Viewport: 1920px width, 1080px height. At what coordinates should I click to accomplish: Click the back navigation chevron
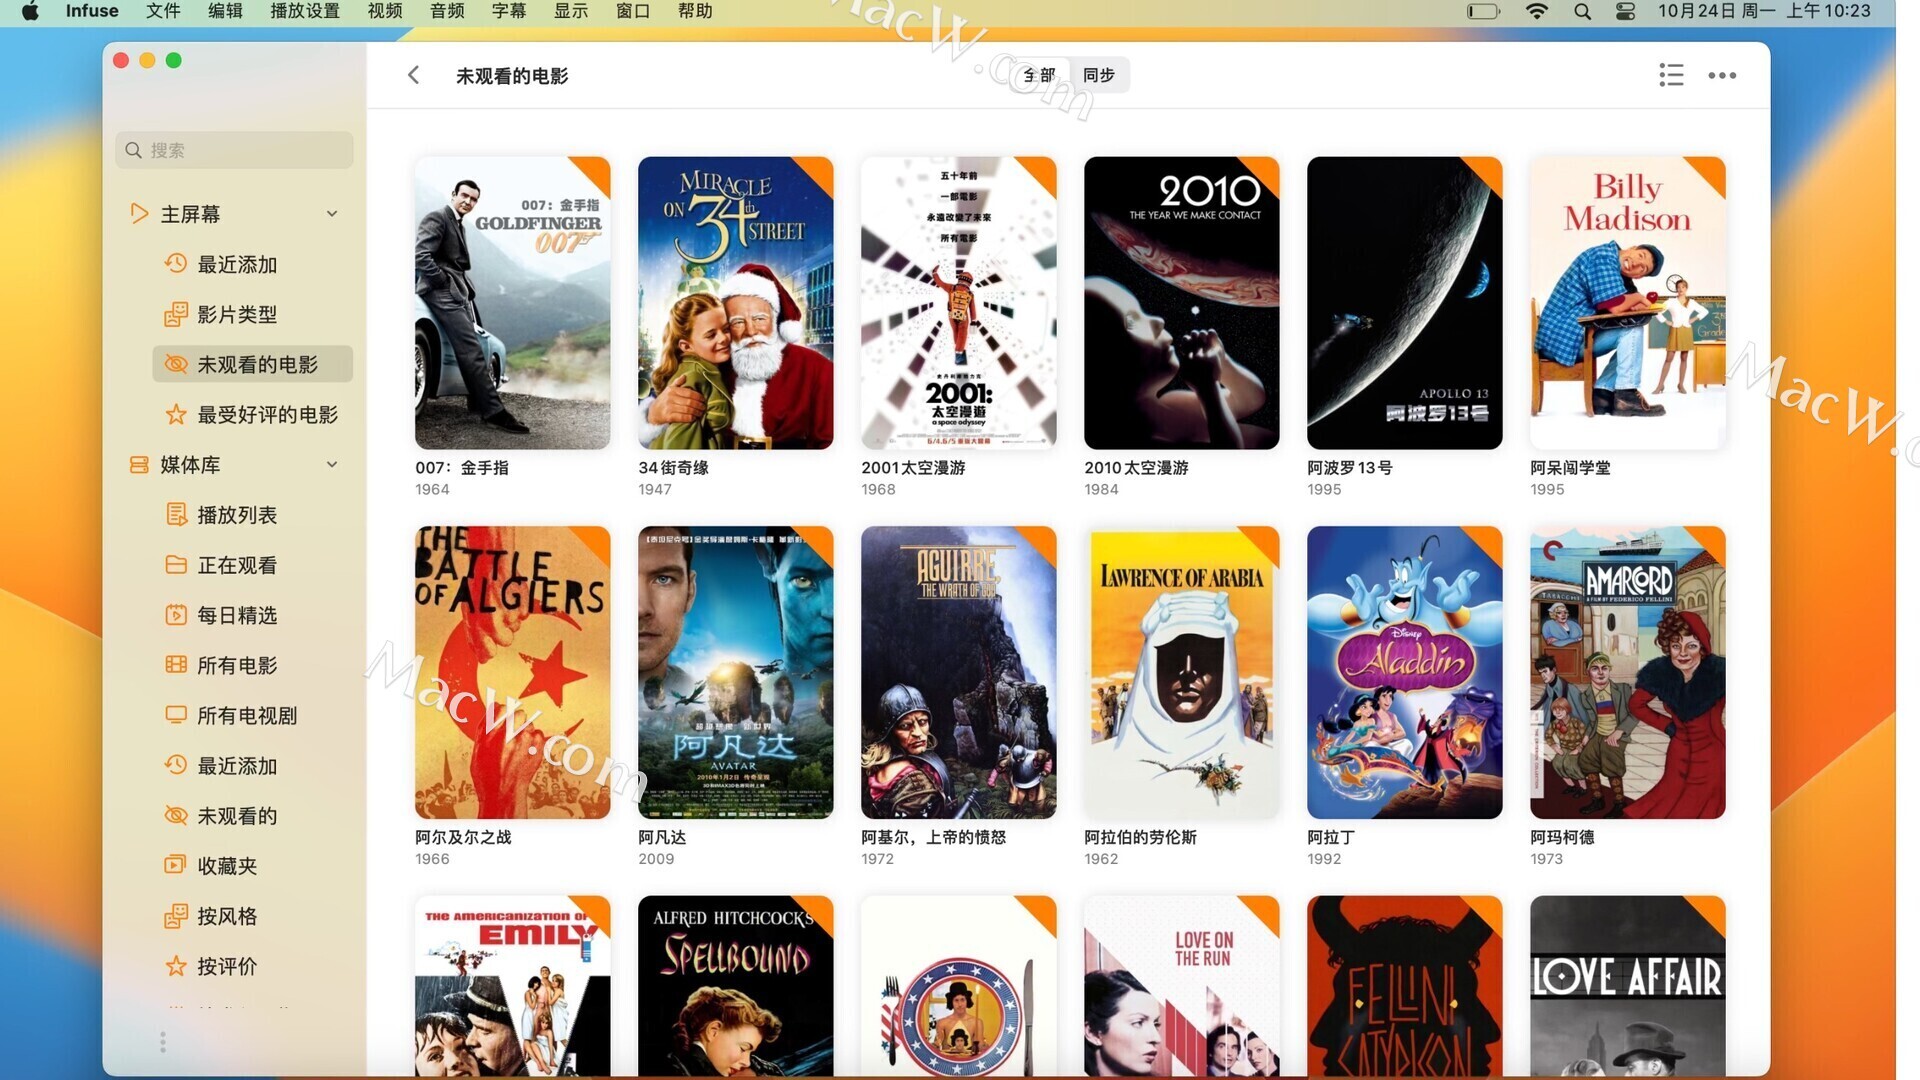pyautogui.click(x=414, y=75)
